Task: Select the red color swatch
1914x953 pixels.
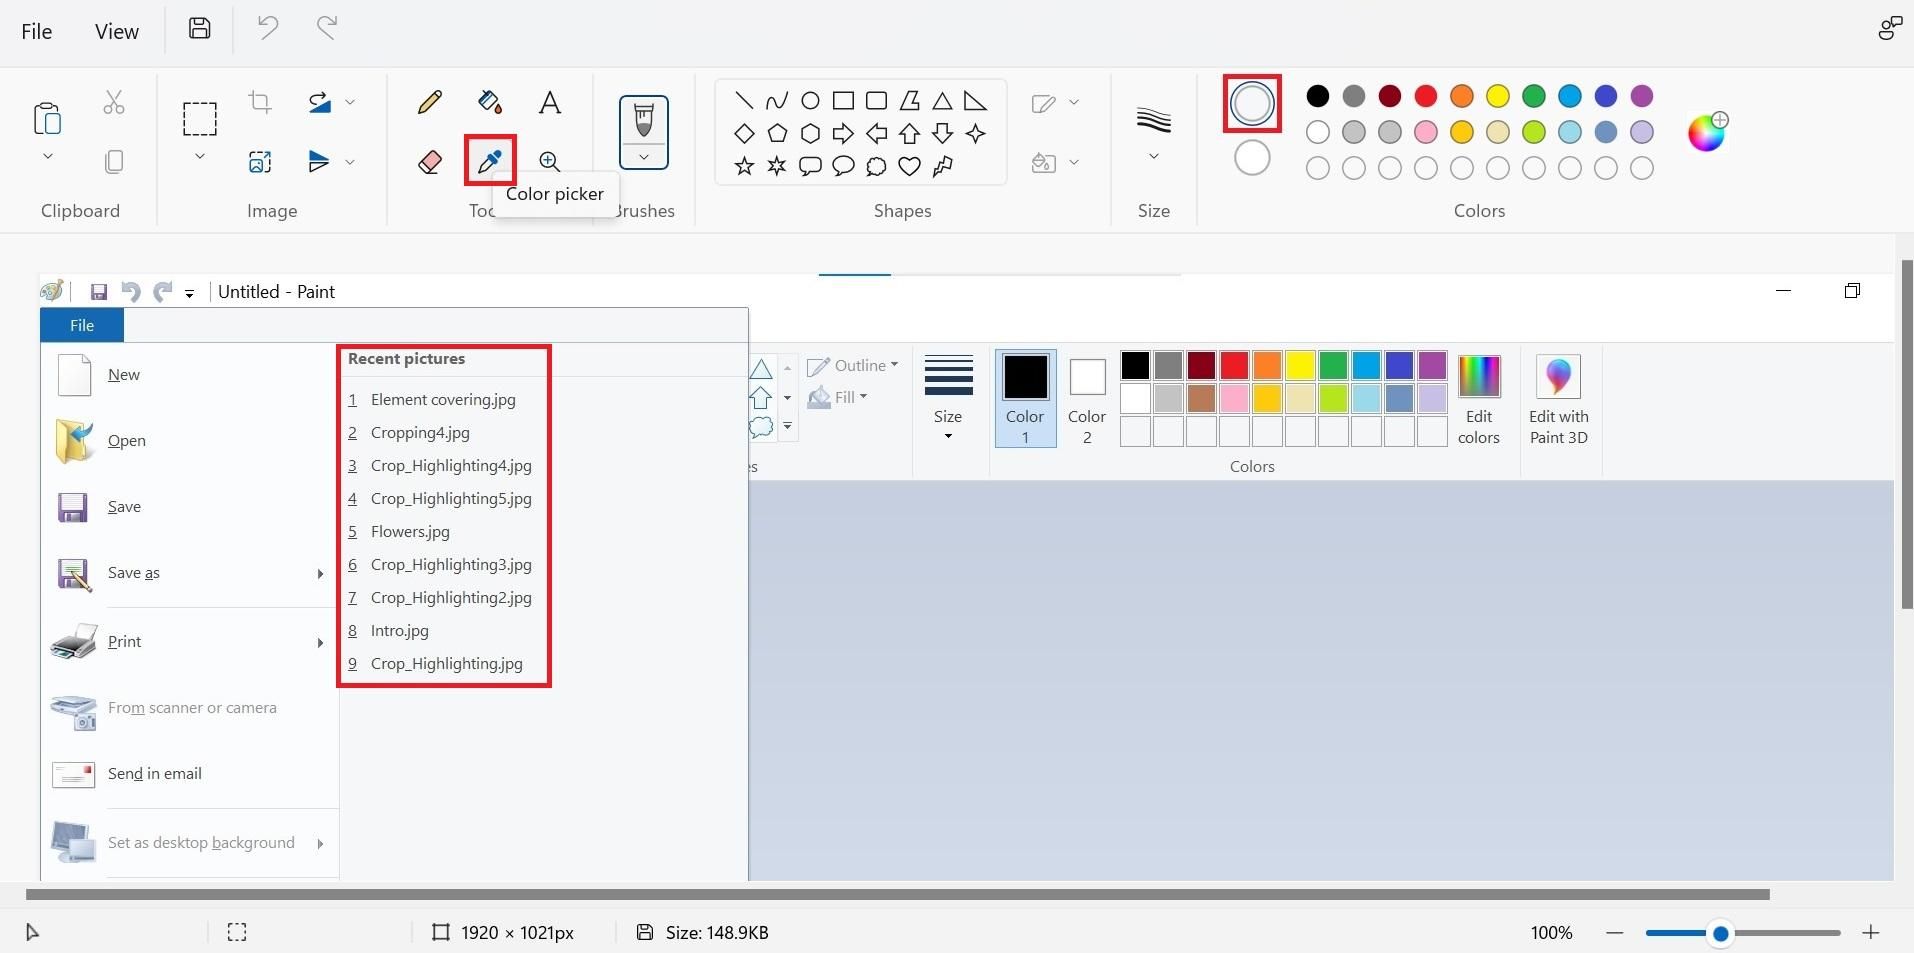Action: 1425,96
